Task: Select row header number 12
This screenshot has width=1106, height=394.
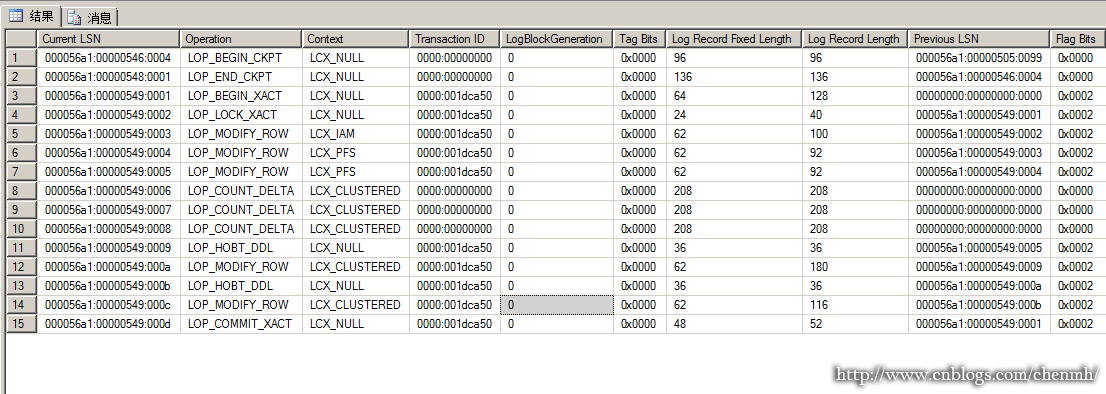Action: click(x=21, y=267)
